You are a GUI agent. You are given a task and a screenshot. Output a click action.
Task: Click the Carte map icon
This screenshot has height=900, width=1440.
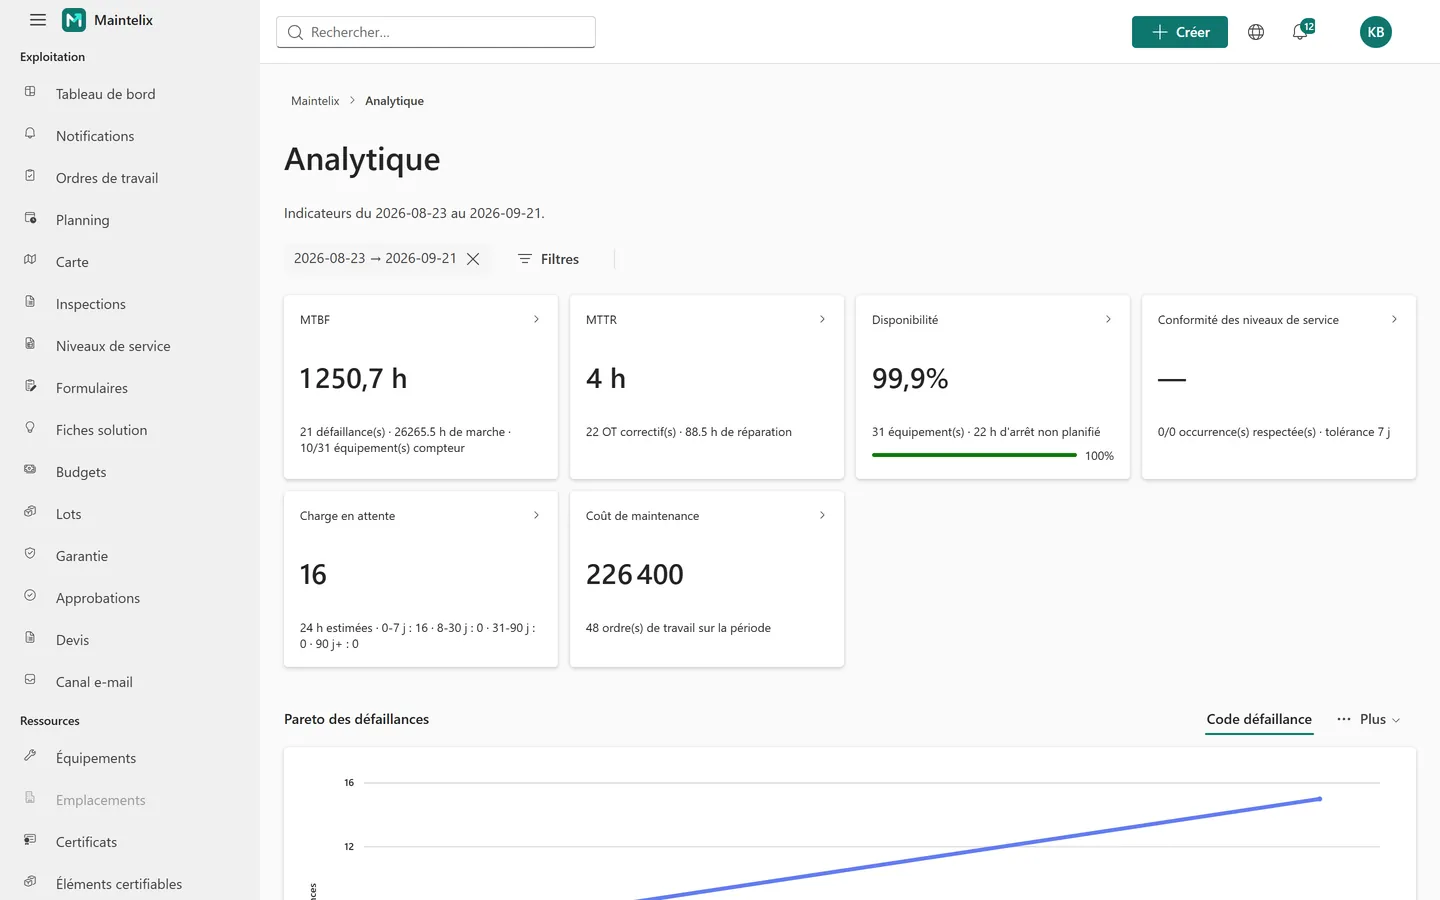click(x=30, y=260)
